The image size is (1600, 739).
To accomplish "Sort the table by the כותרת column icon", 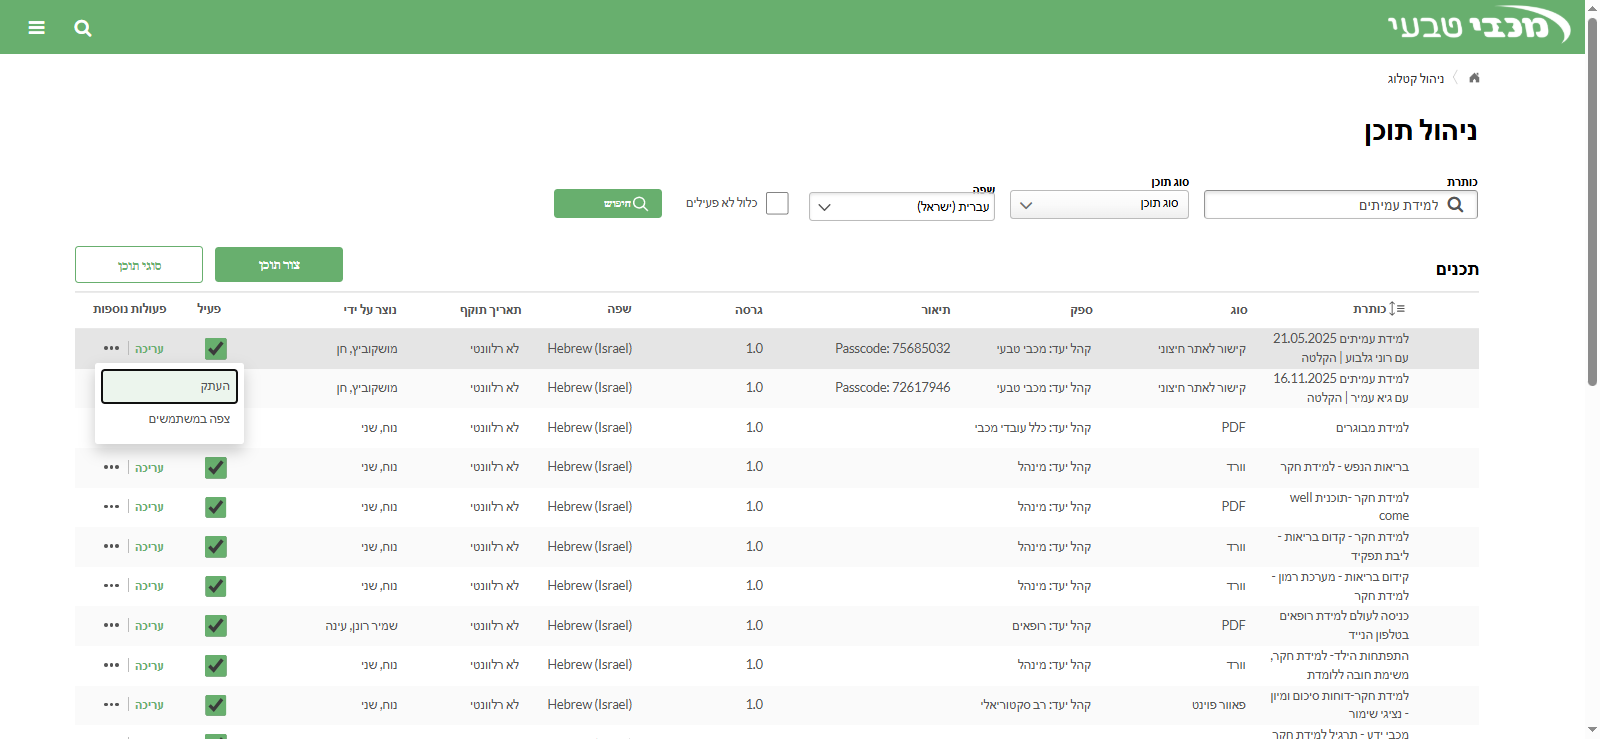I will [1397, 309].
